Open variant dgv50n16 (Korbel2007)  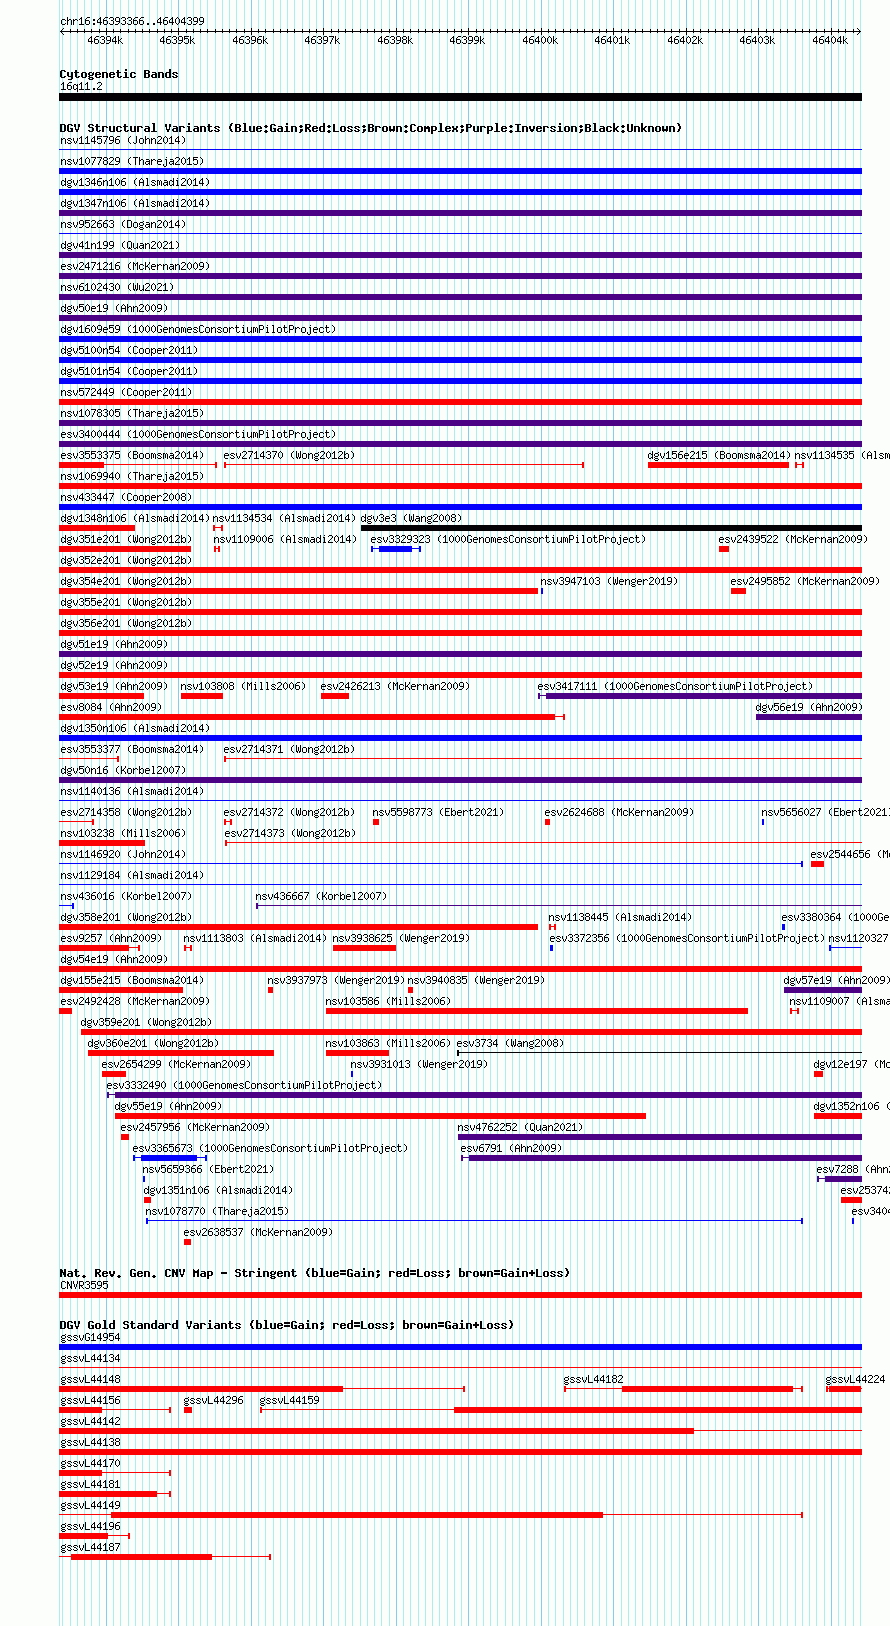(x=123, y=770)
